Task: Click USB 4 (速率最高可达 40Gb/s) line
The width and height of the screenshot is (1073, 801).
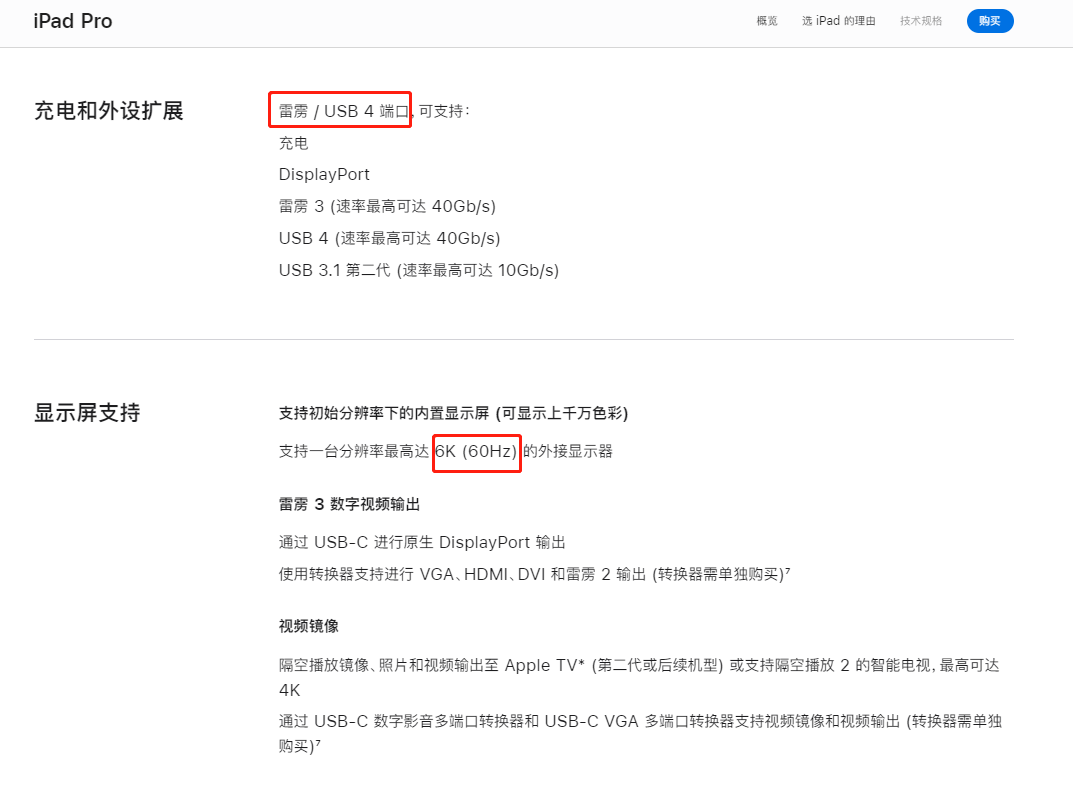Action: [x=389, y=238]
